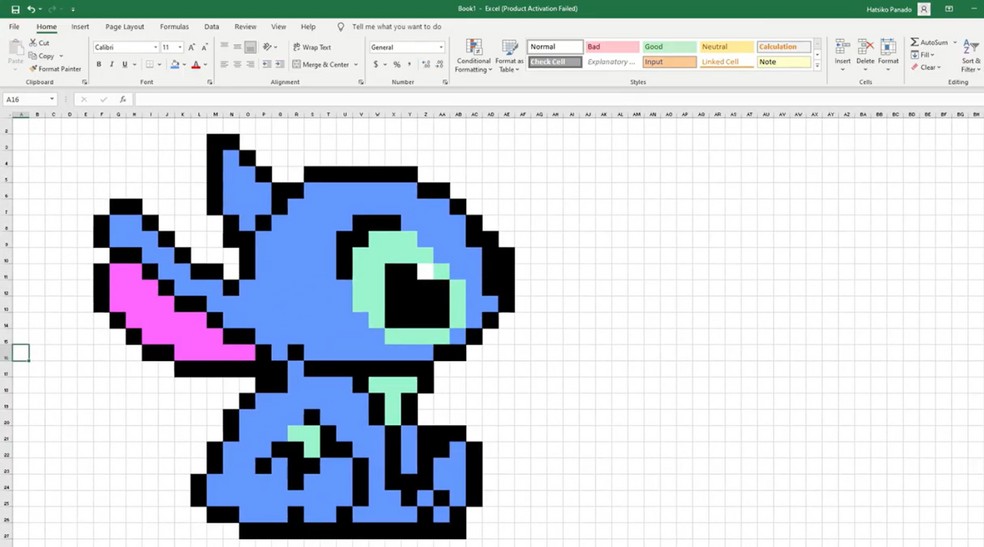Decrease the cell indent
984x547 pixels.
[x=267, y=64]
